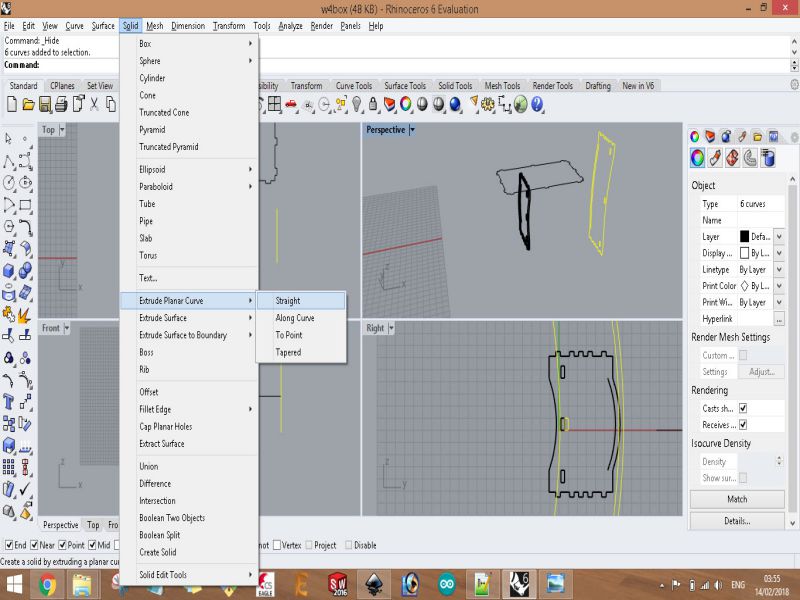Open the Perspective viewport dropdown arrow
Screen dimensions: 800x600
(x=412, y=130)
